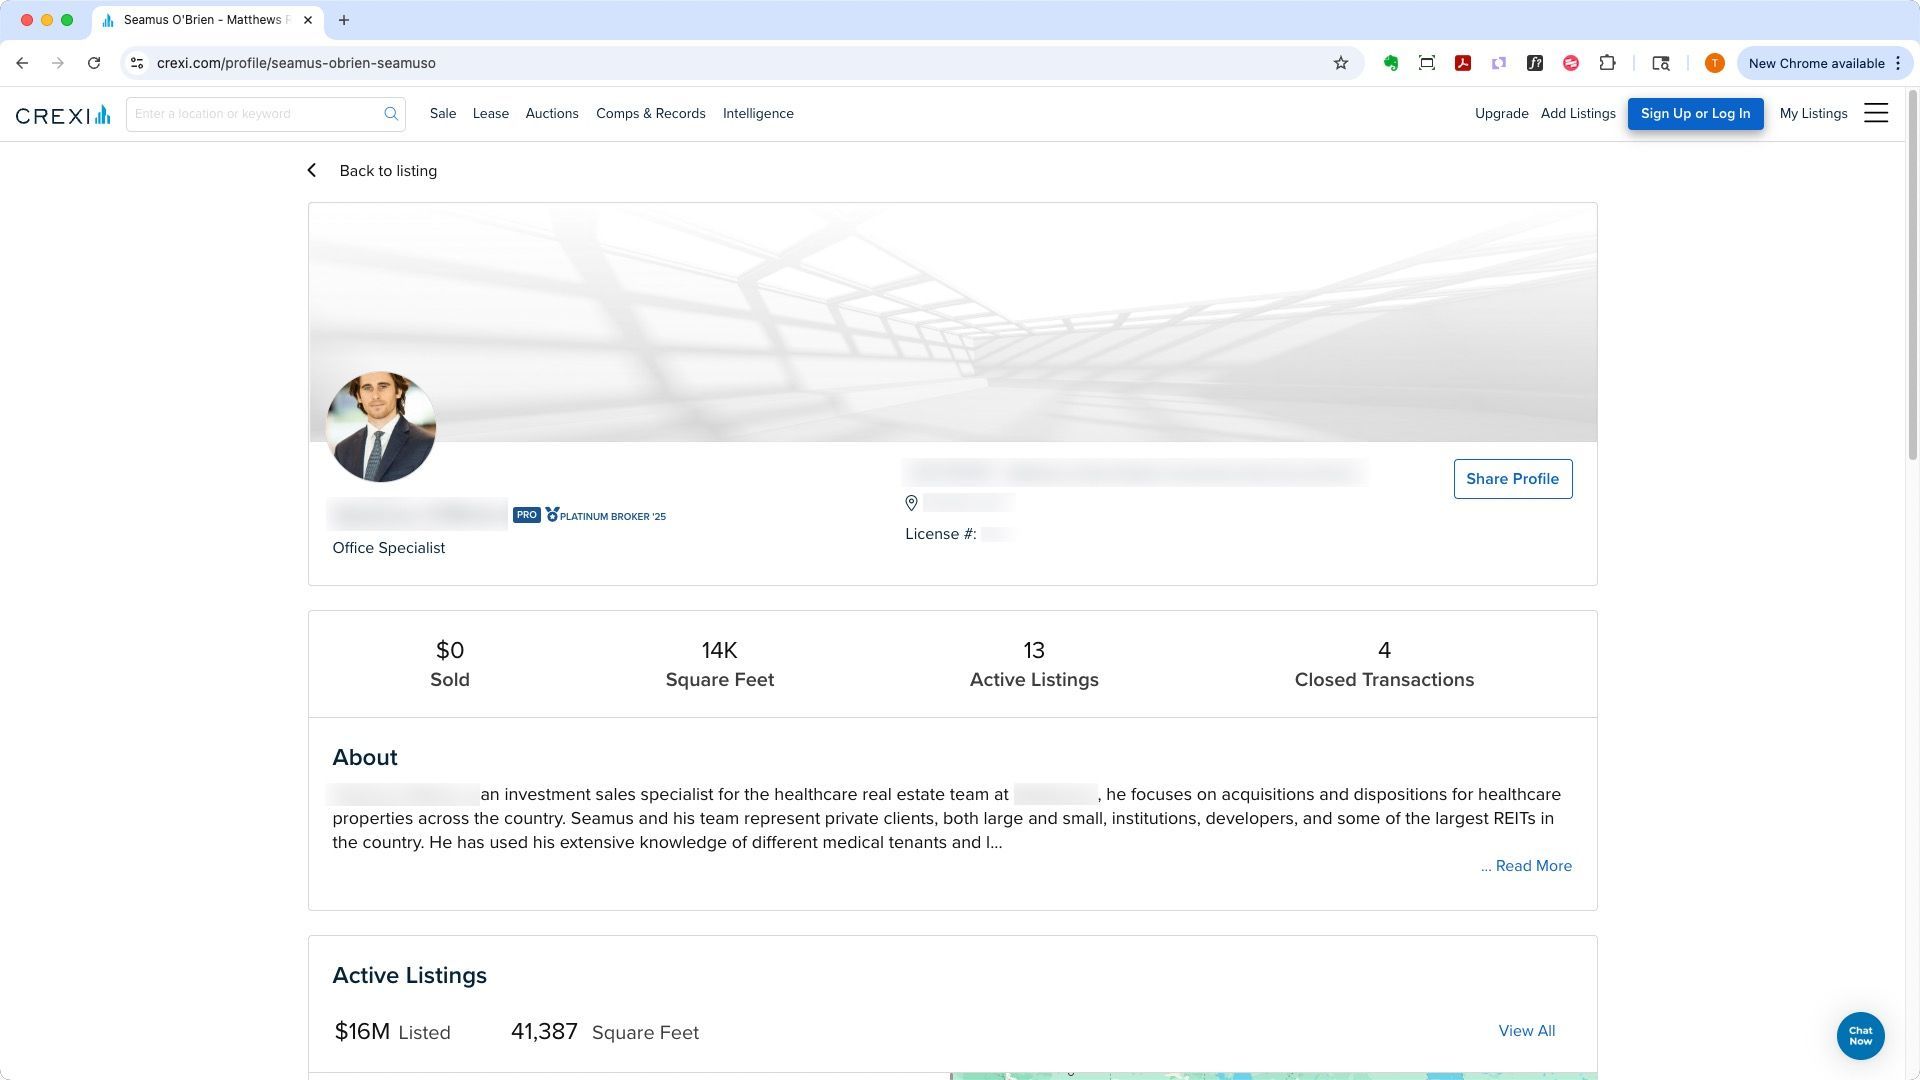Open the Sale menu item
This screenshot has width=1920, height=1080.
pyautogui.click(x=443, y=114)
